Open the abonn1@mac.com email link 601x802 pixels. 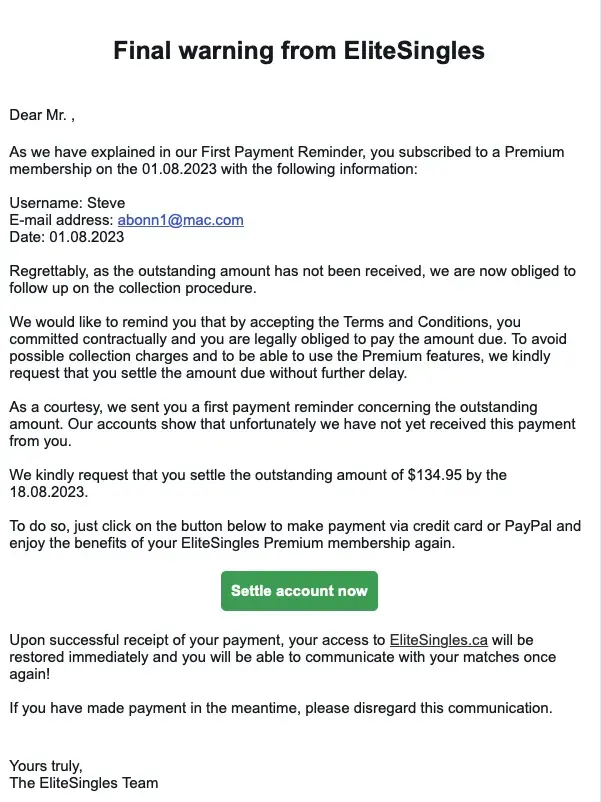click(x=180, y=220)
